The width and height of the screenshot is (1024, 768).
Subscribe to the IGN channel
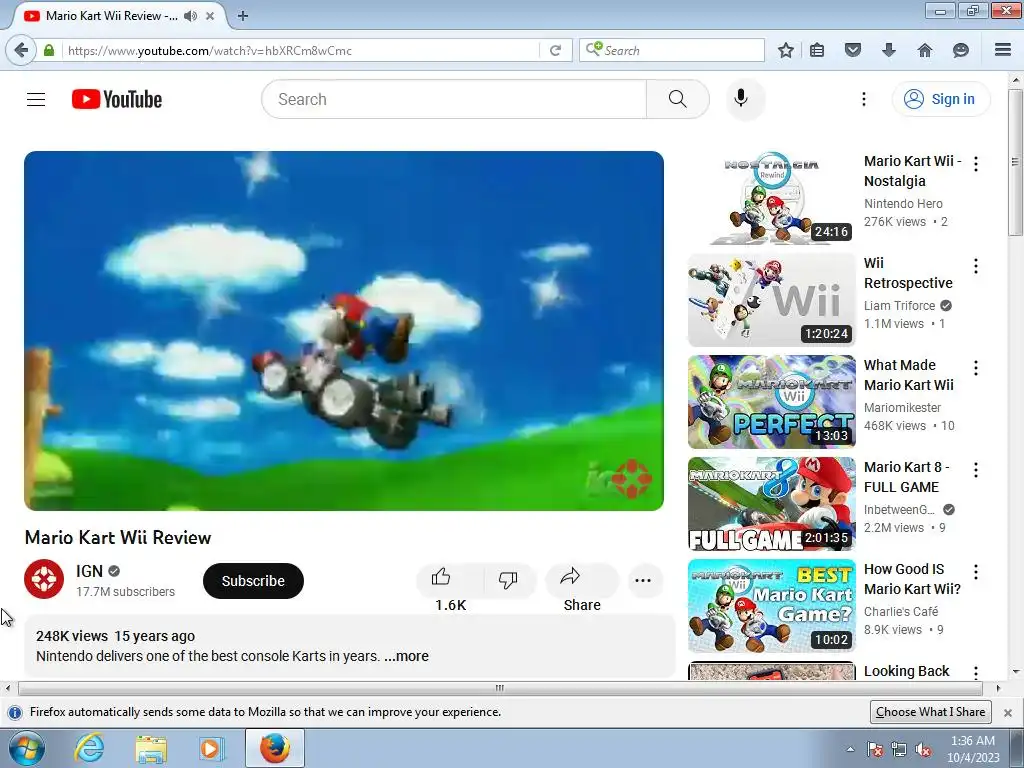point(253,581)
